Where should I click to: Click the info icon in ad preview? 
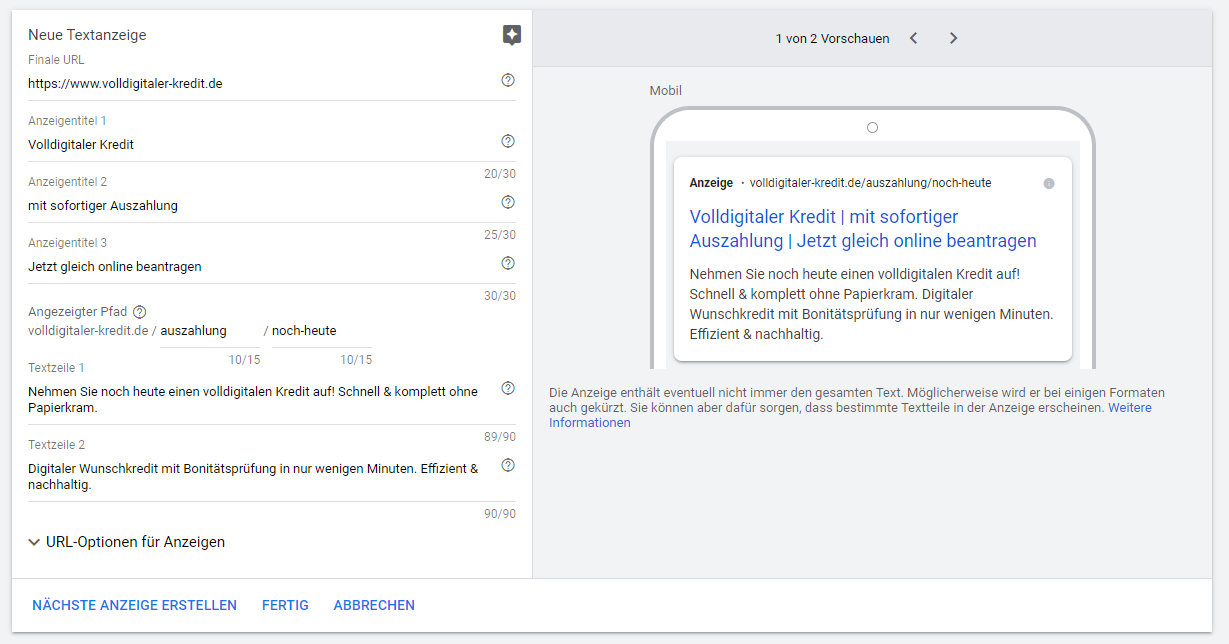pos(1048,184)
